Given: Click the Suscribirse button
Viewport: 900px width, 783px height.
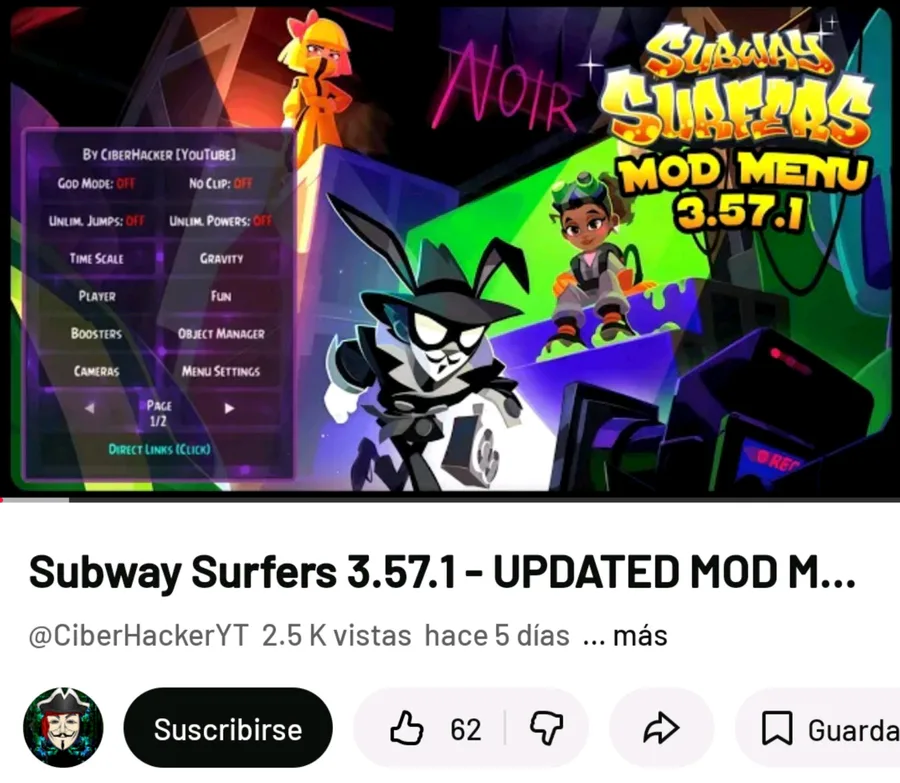Looking at the screenshot, I should pyautogui.click(x=228, y=728).
